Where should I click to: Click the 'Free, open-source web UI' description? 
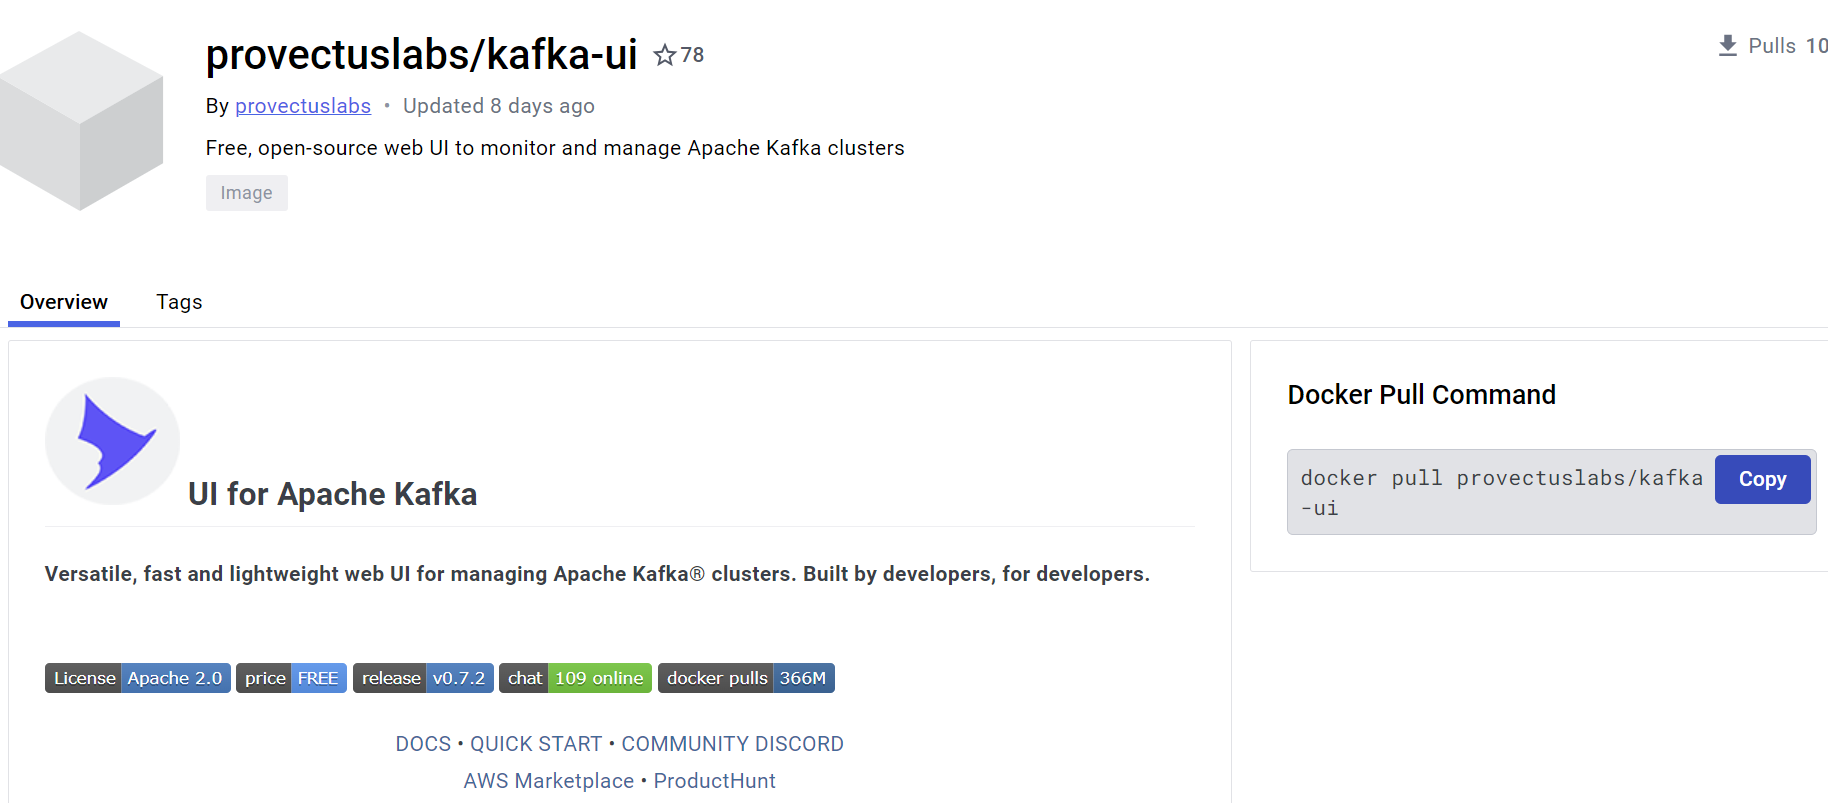coord(555,148)
